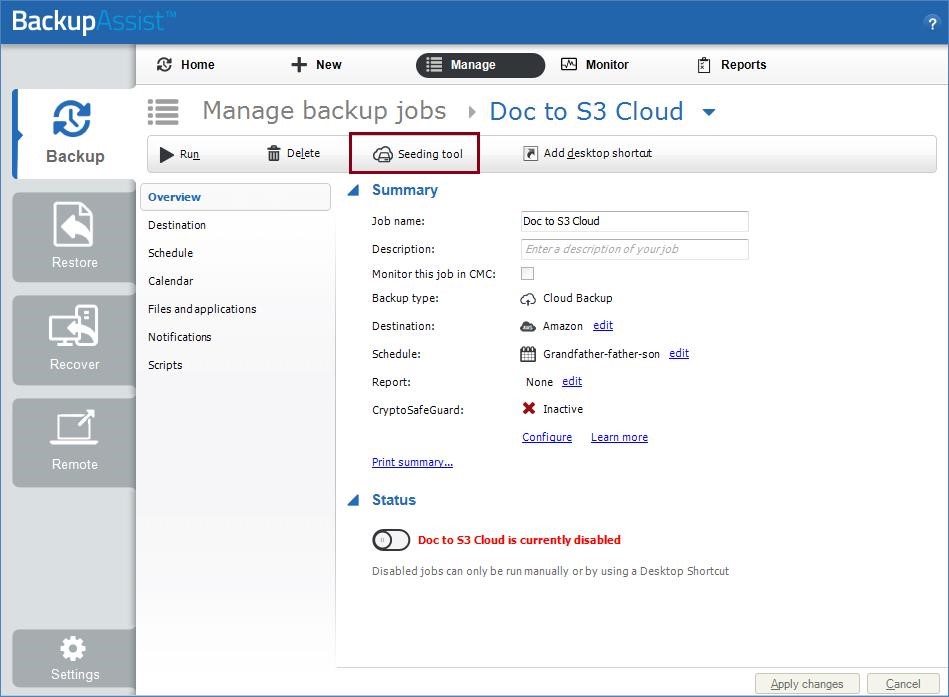
Task: Collapse the Status section
Action: [x=353, y=500]
